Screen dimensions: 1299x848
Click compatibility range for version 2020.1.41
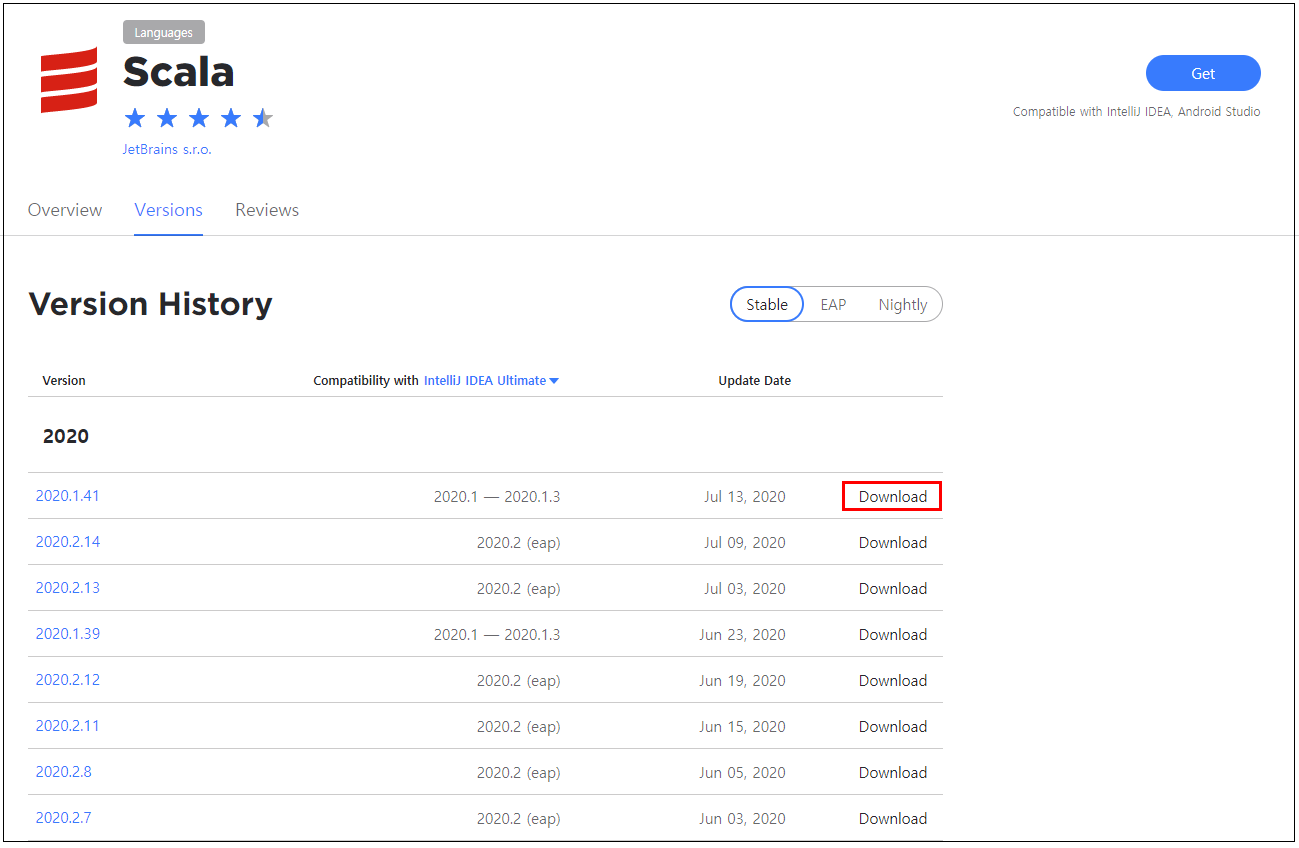(x=497, y=497)
